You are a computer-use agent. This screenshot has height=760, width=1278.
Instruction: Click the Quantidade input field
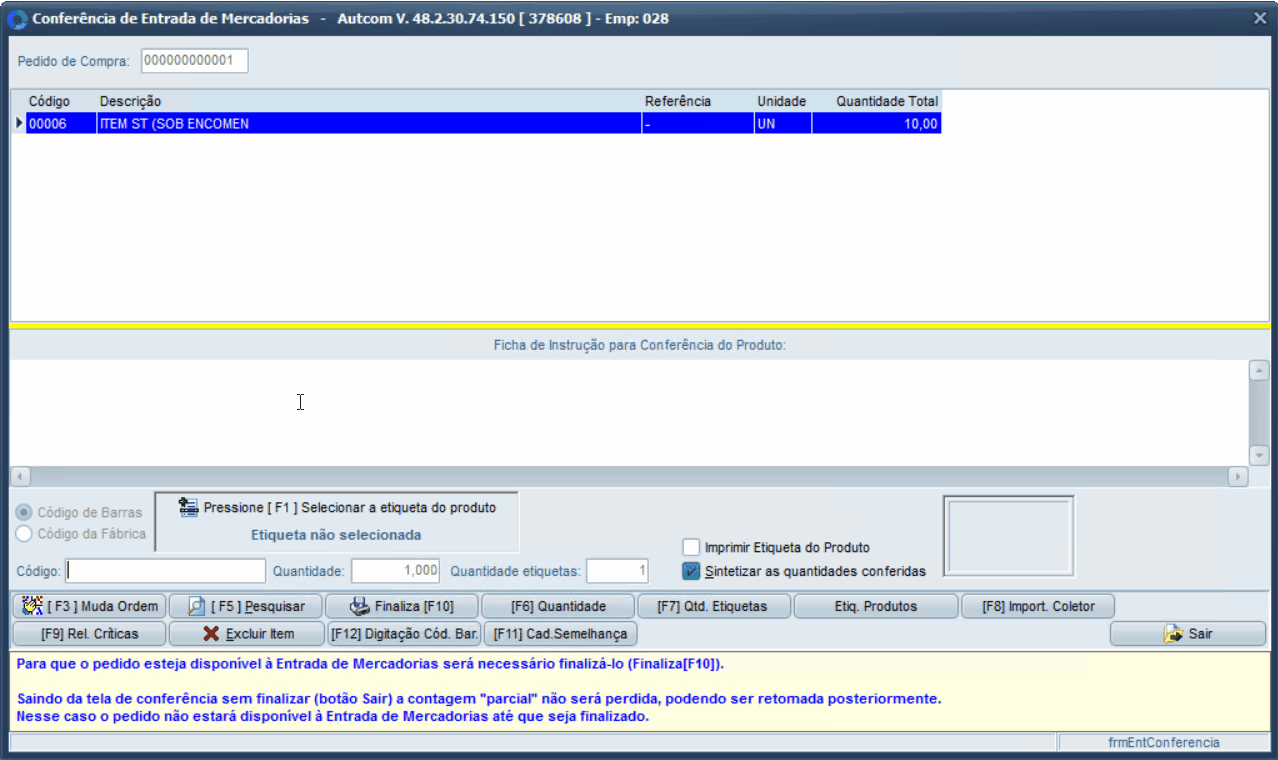(x=396, y=571)
